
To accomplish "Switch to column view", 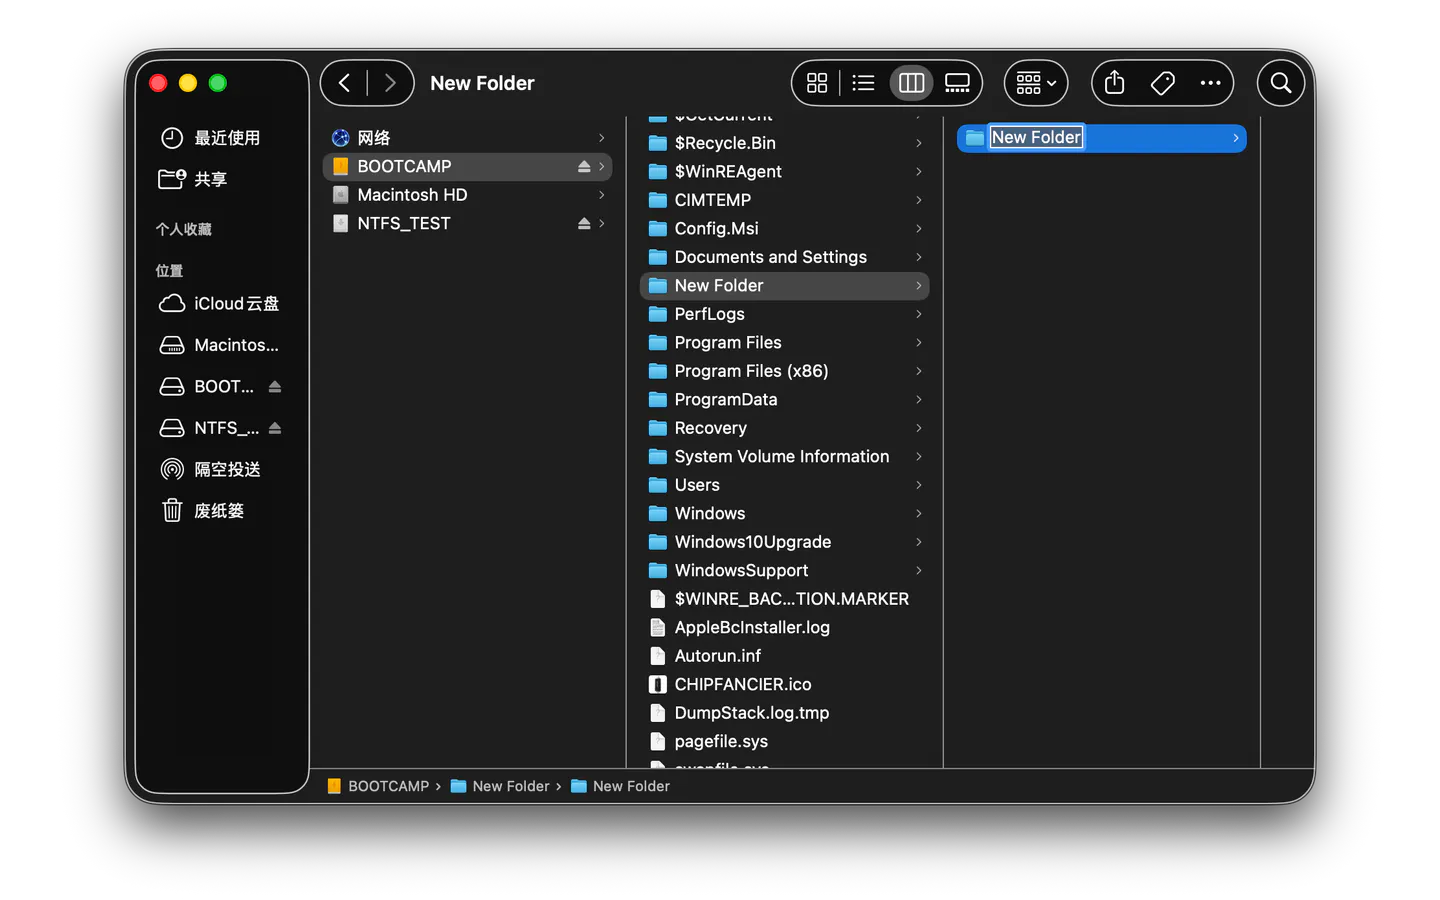I will [x=911, y=83].
